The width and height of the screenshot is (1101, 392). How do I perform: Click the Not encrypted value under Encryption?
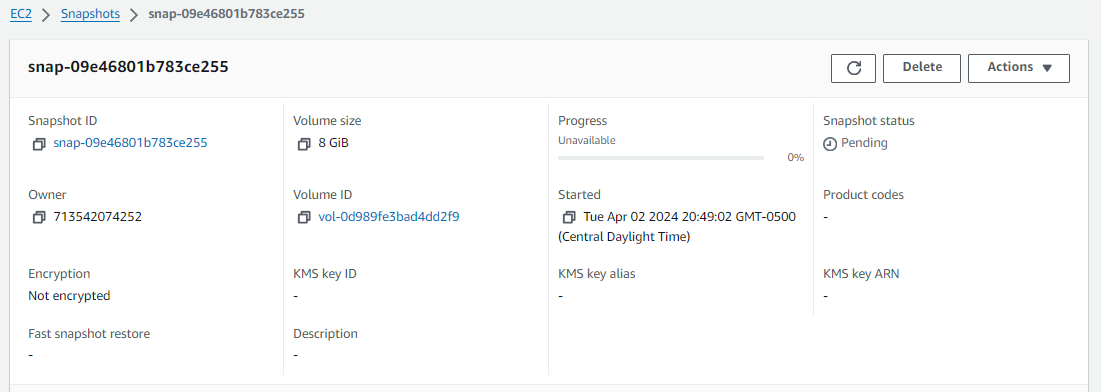[x=69, y=296]
